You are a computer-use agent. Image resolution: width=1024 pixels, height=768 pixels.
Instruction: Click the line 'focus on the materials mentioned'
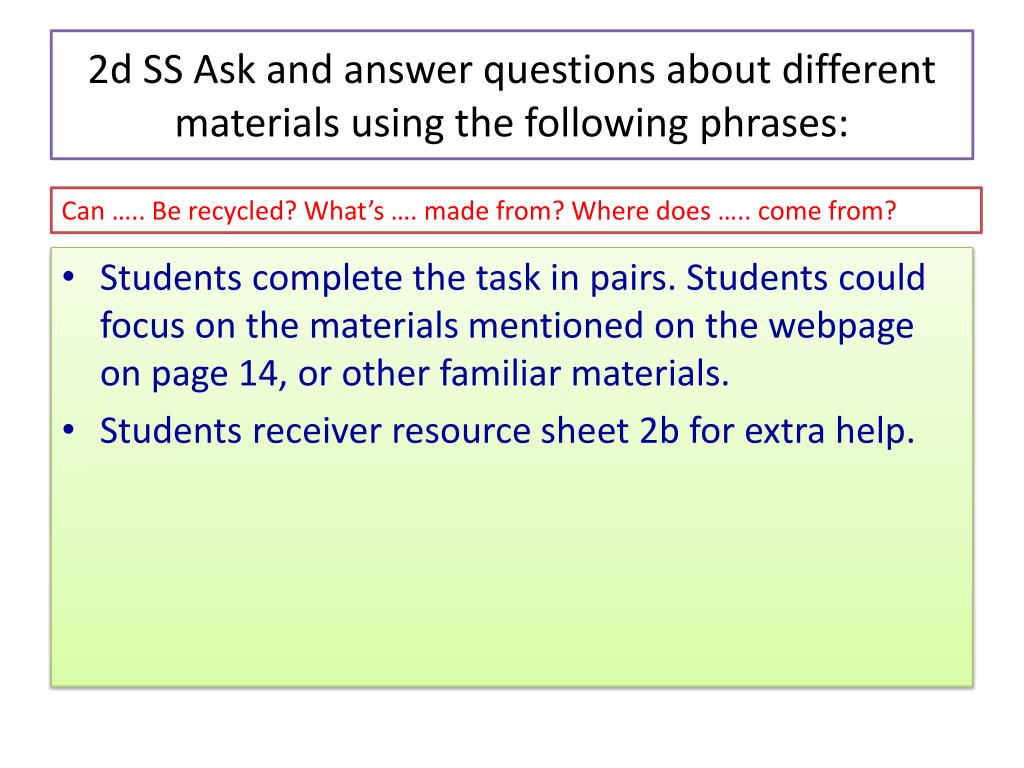tap(372, 326)
